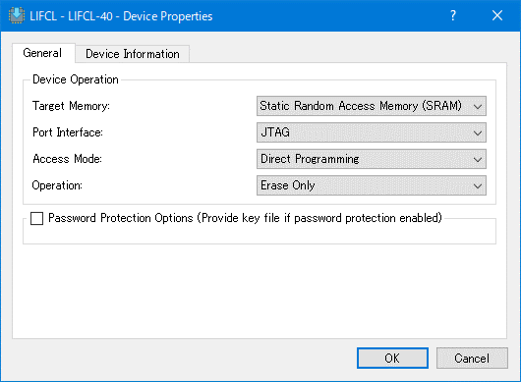Click the chevron arrow beside Direct Programming

(x=478, y=159)
